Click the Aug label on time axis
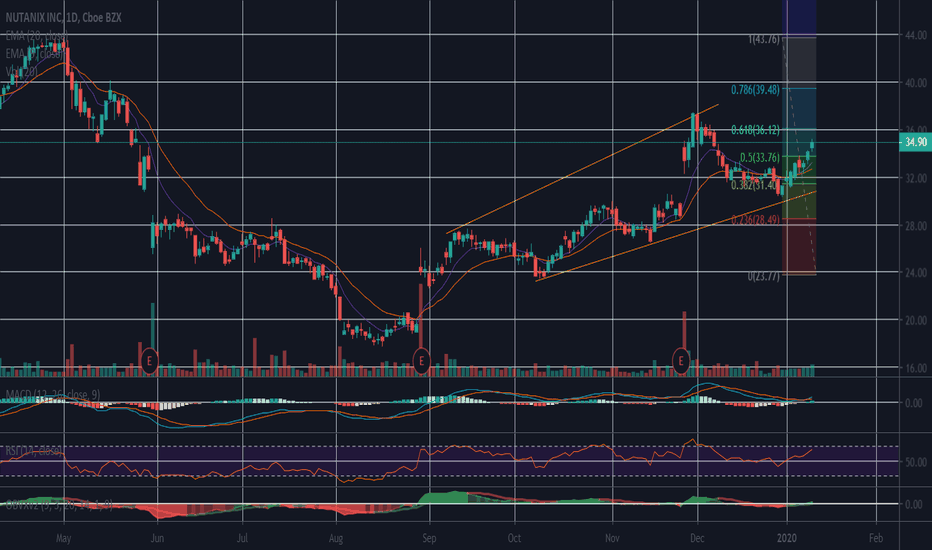 pyautogui.click(x=336, y=538)
